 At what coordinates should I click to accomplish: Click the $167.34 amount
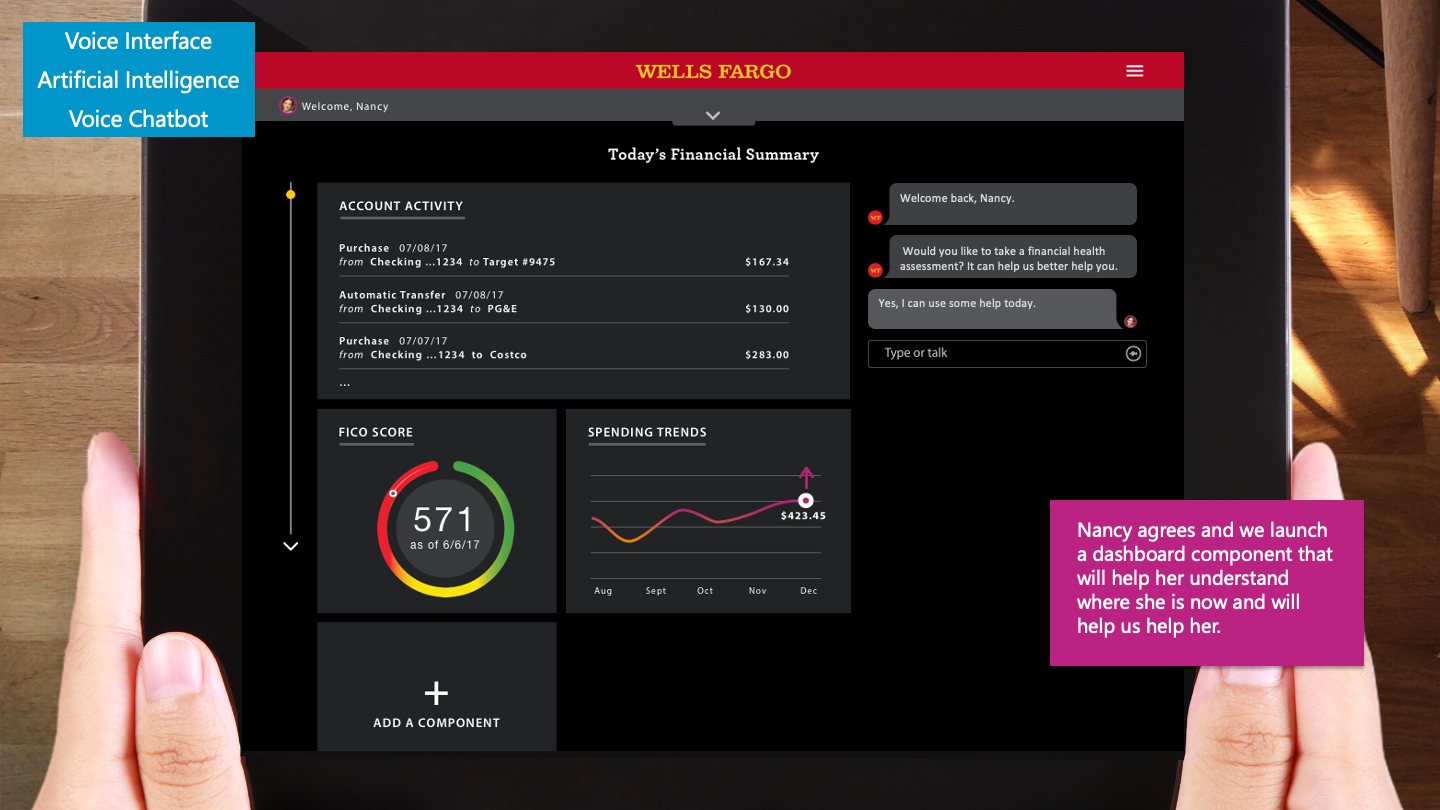767,262
